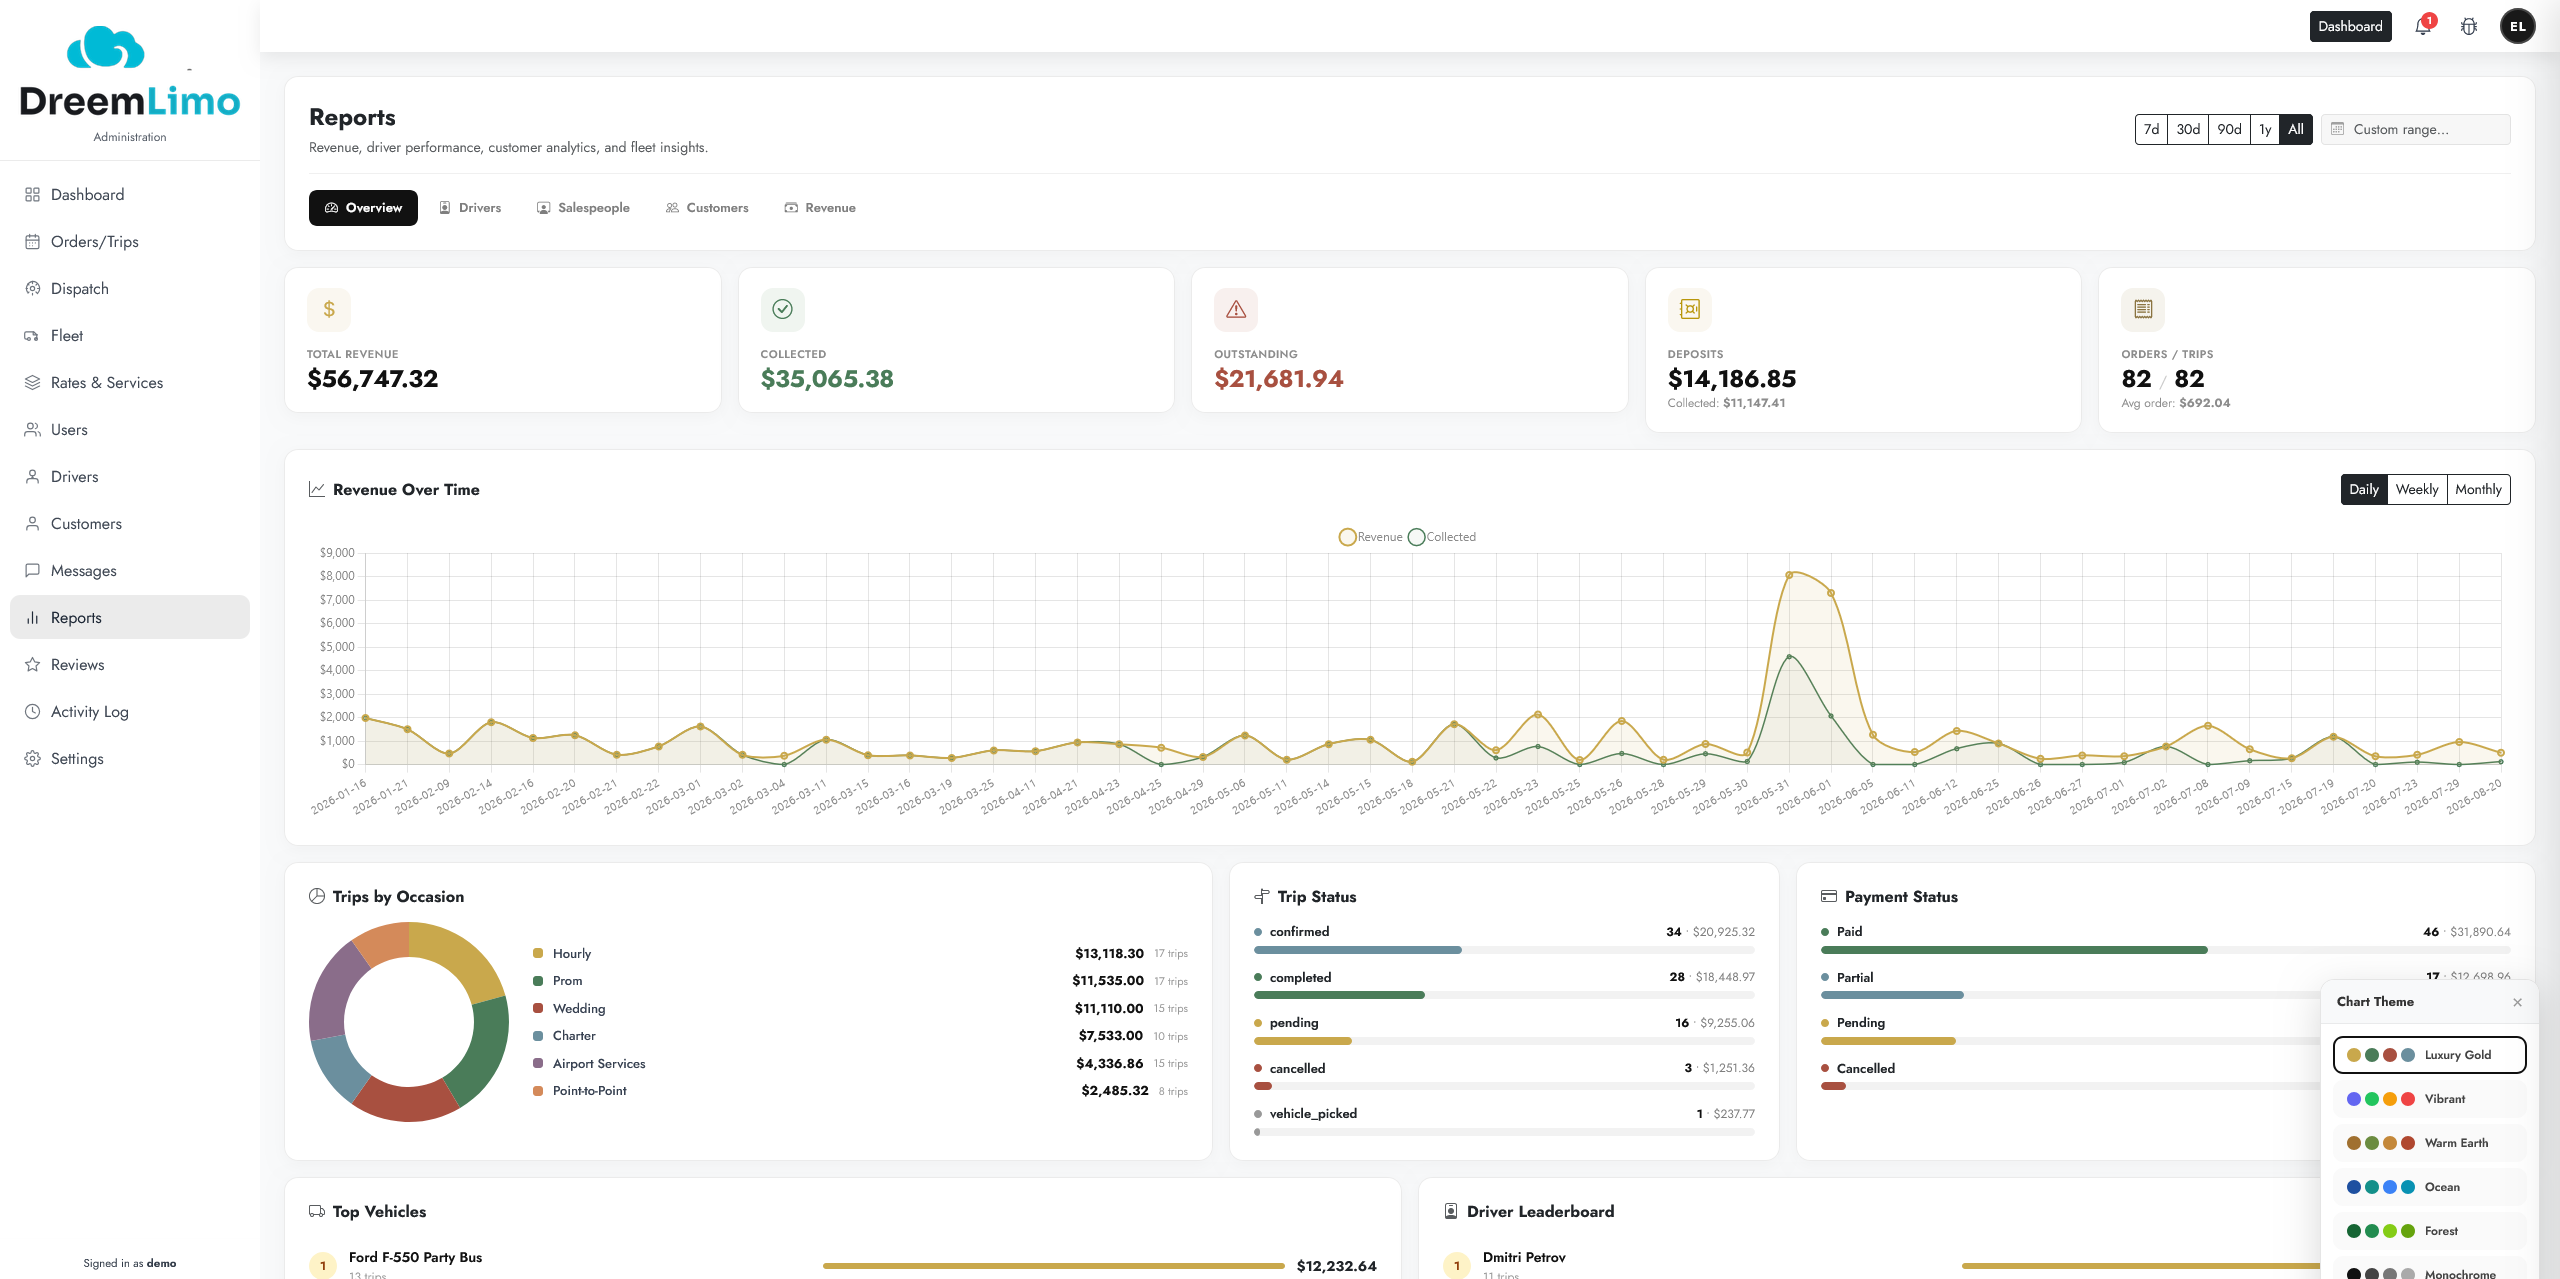Open Messages chat section

[x=130, y=570]
